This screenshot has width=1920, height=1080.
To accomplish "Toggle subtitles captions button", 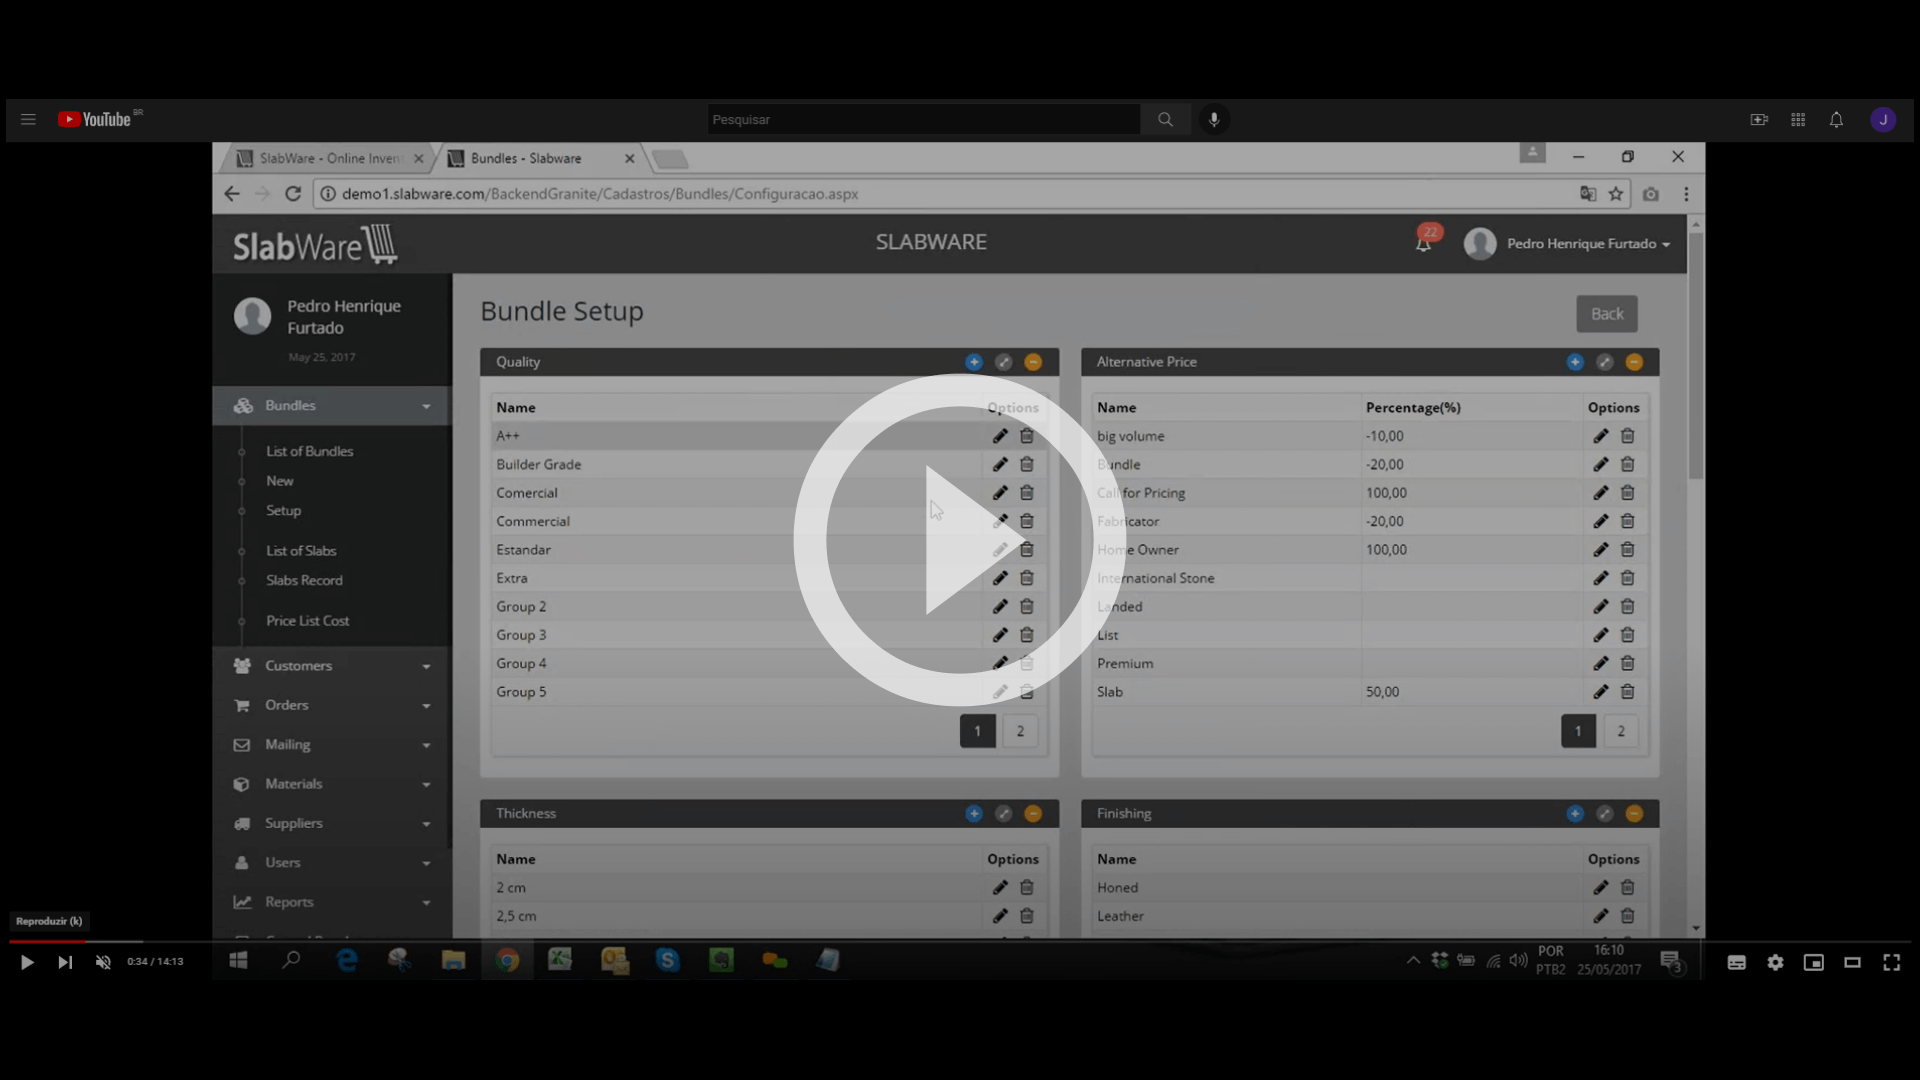I will point(1737,962).
